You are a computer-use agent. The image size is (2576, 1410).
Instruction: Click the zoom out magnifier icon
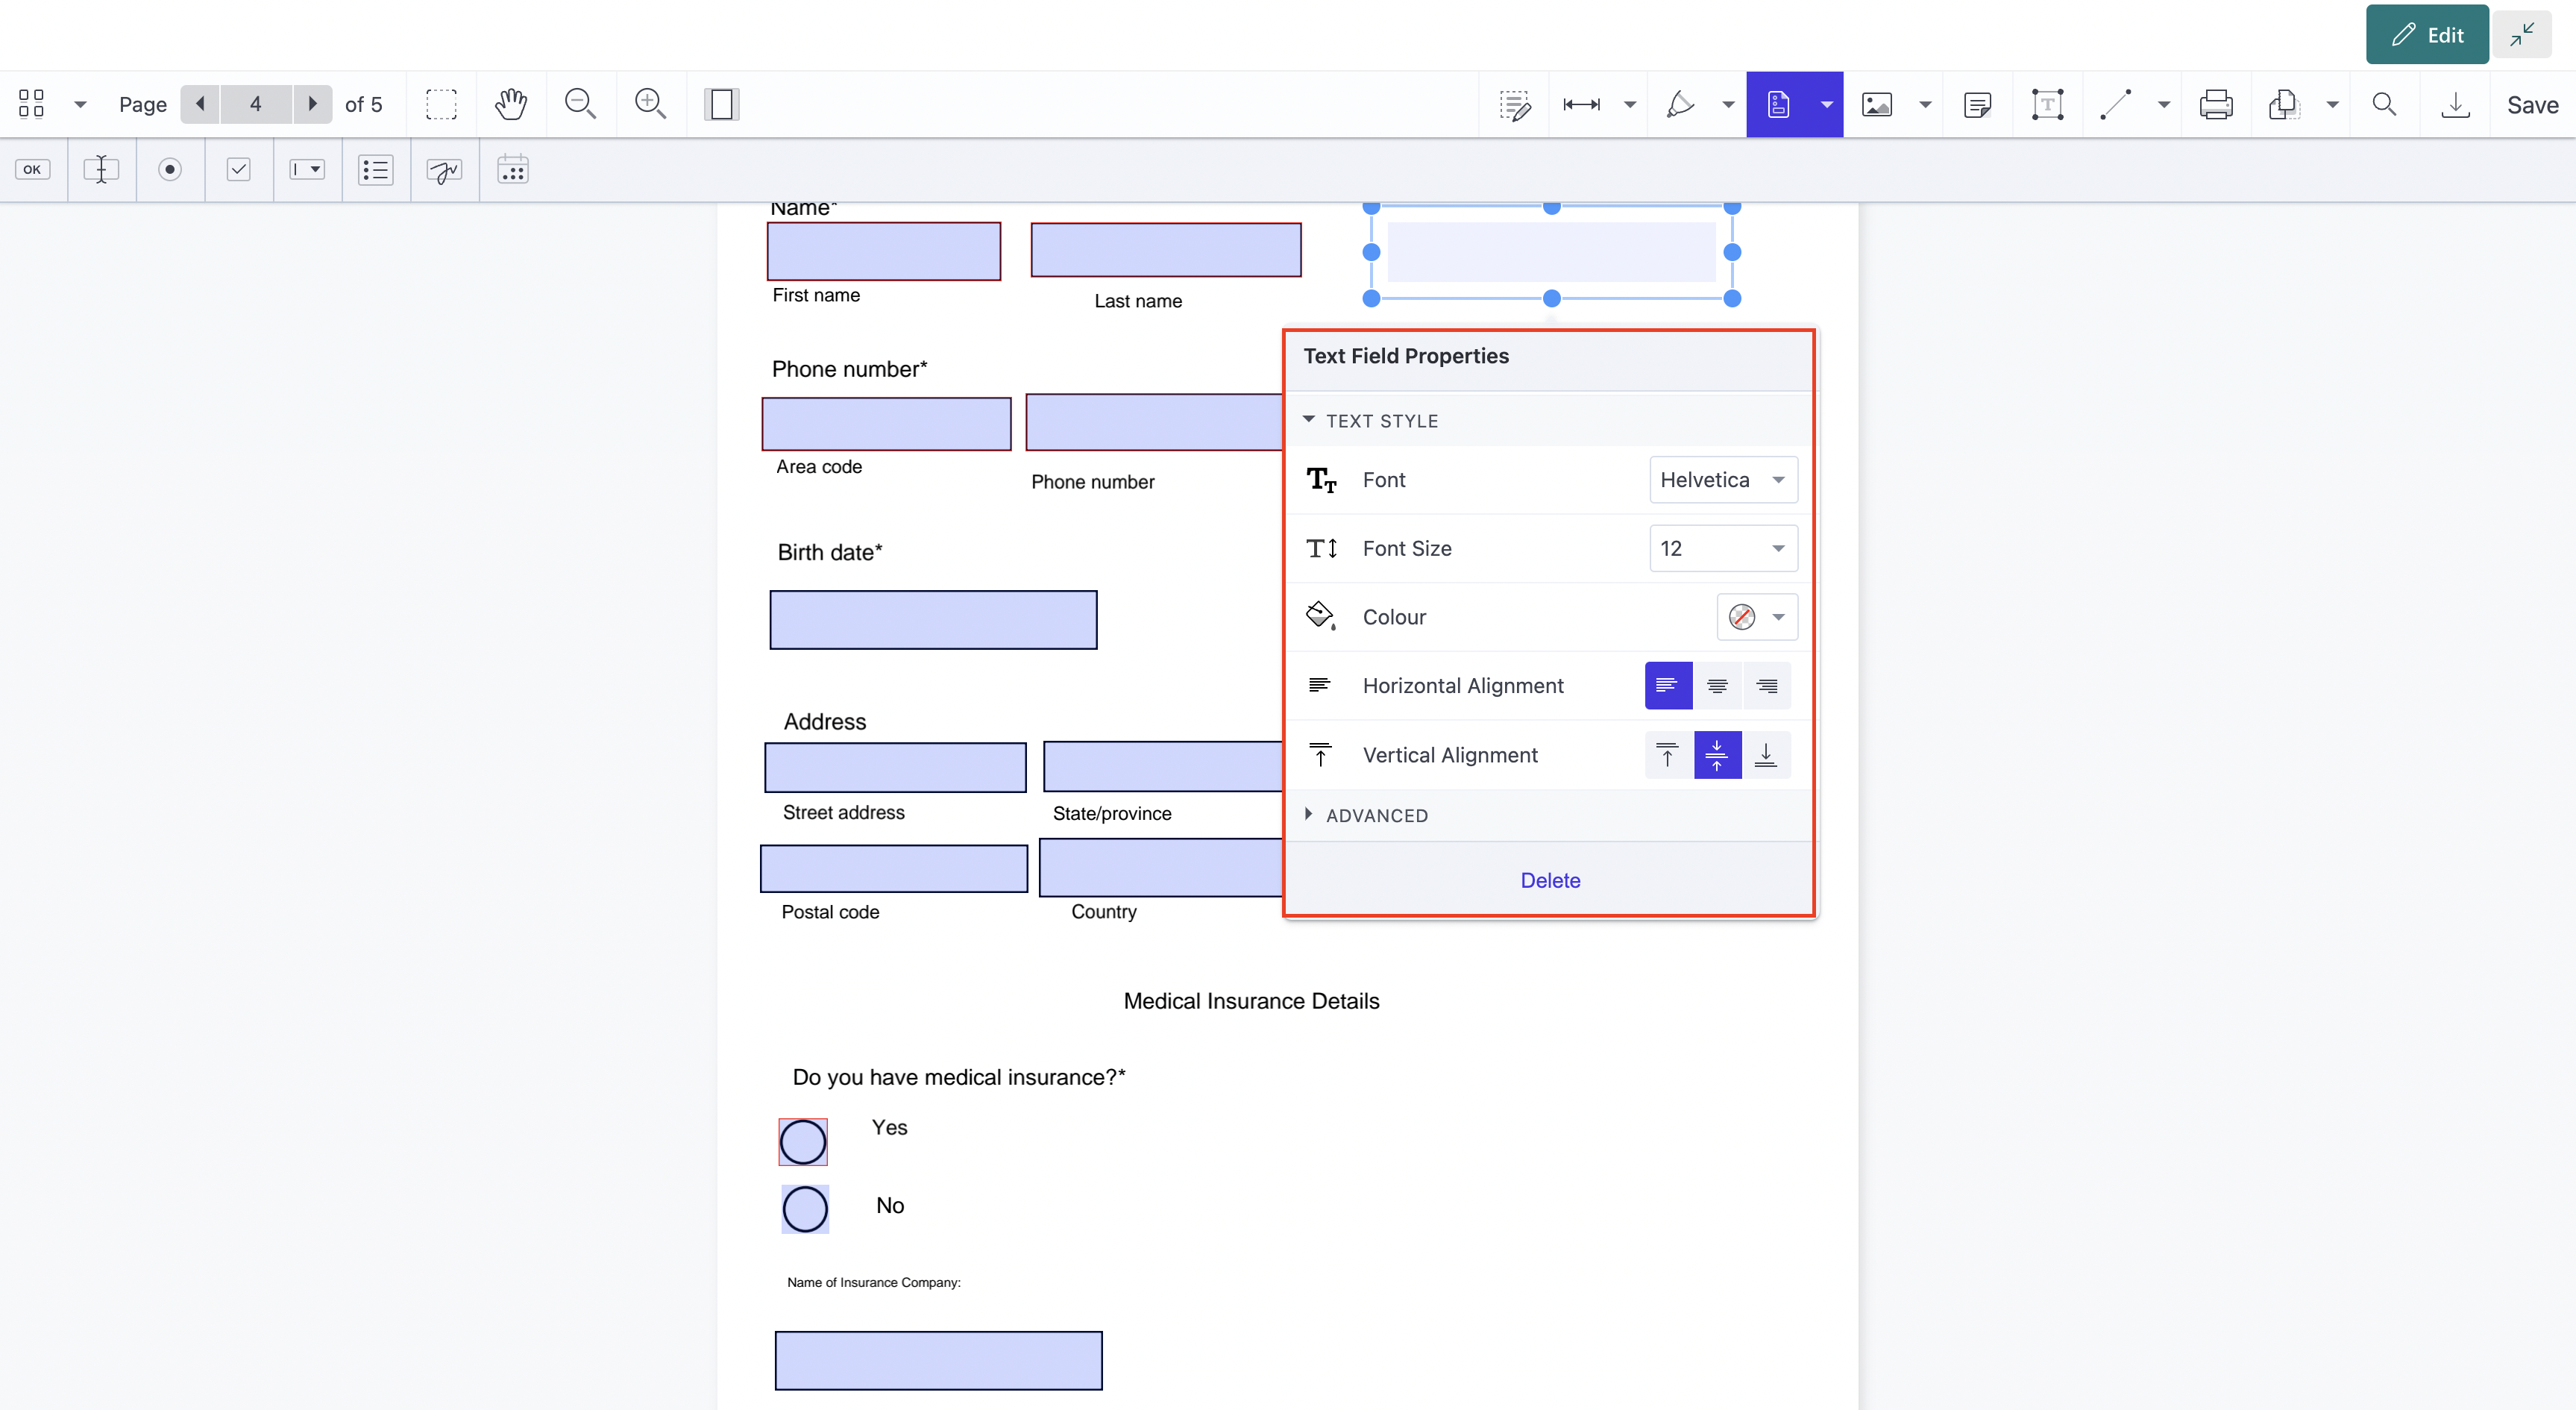(x=580, y=104)
